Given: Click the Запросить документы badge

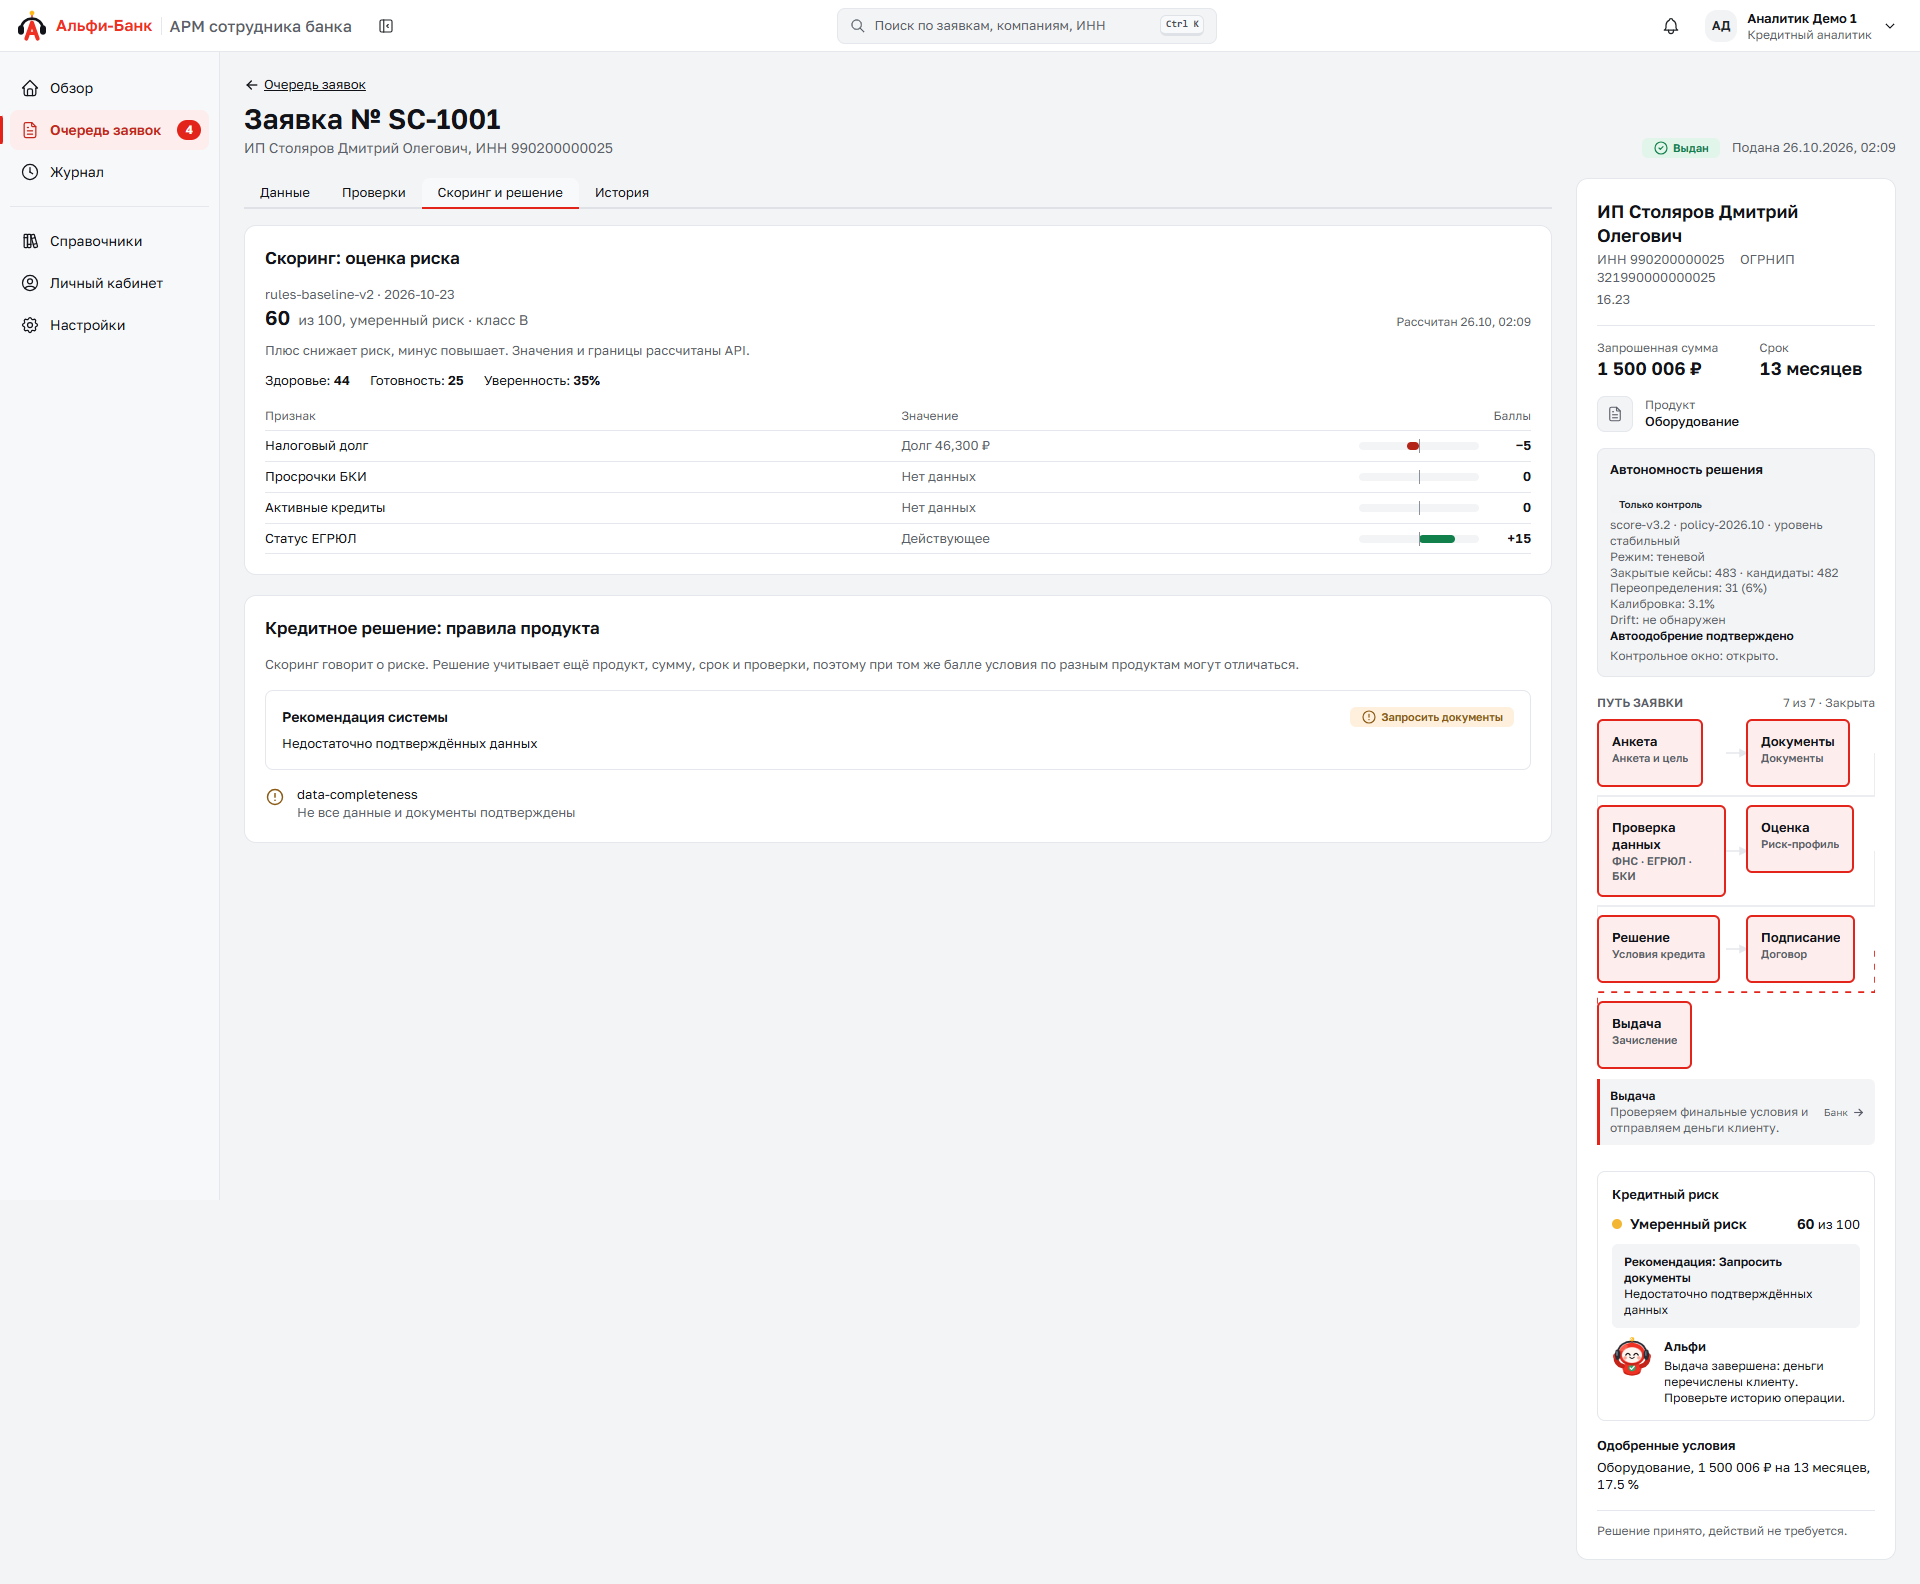Looking at the screenshot, I should 1432,717.
